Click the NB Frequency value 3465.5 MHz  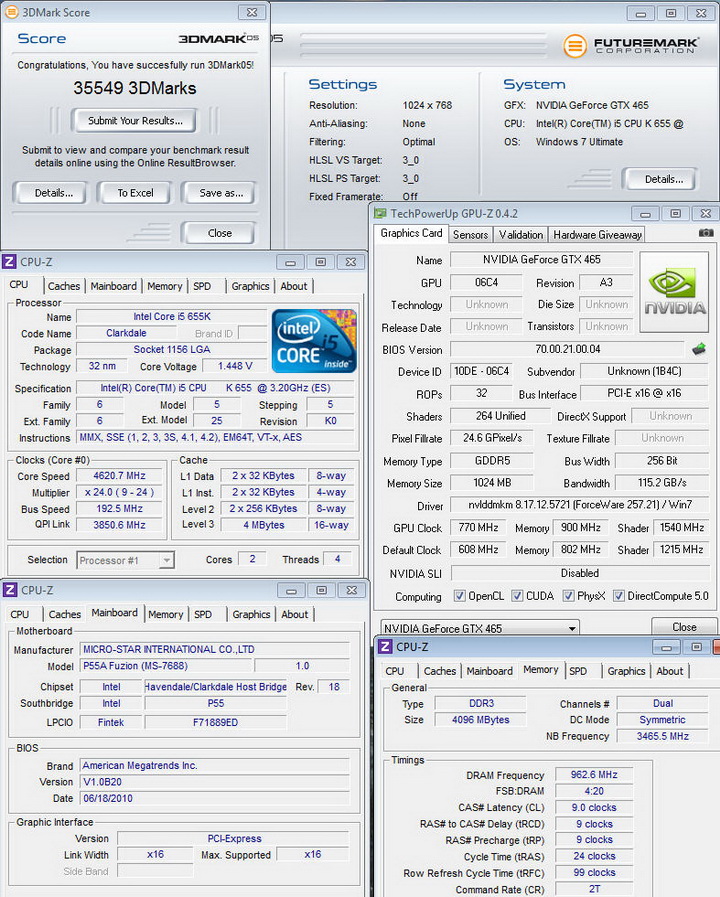[663, 736]
